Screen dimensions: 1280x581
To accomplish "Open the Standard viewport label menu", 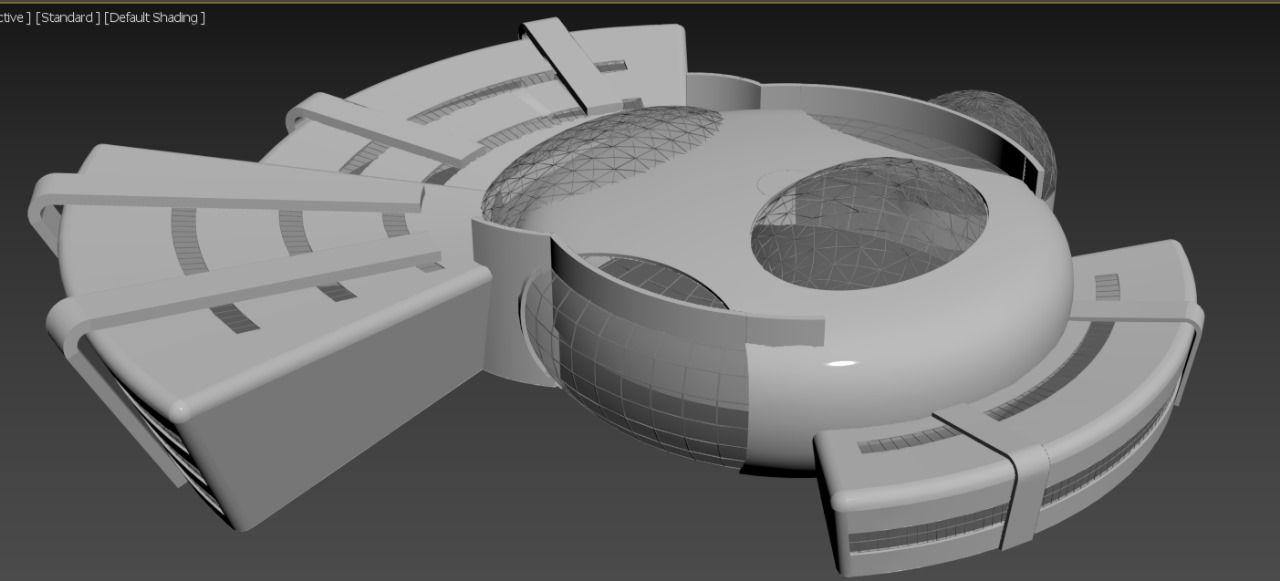I will tap(67, 18).
